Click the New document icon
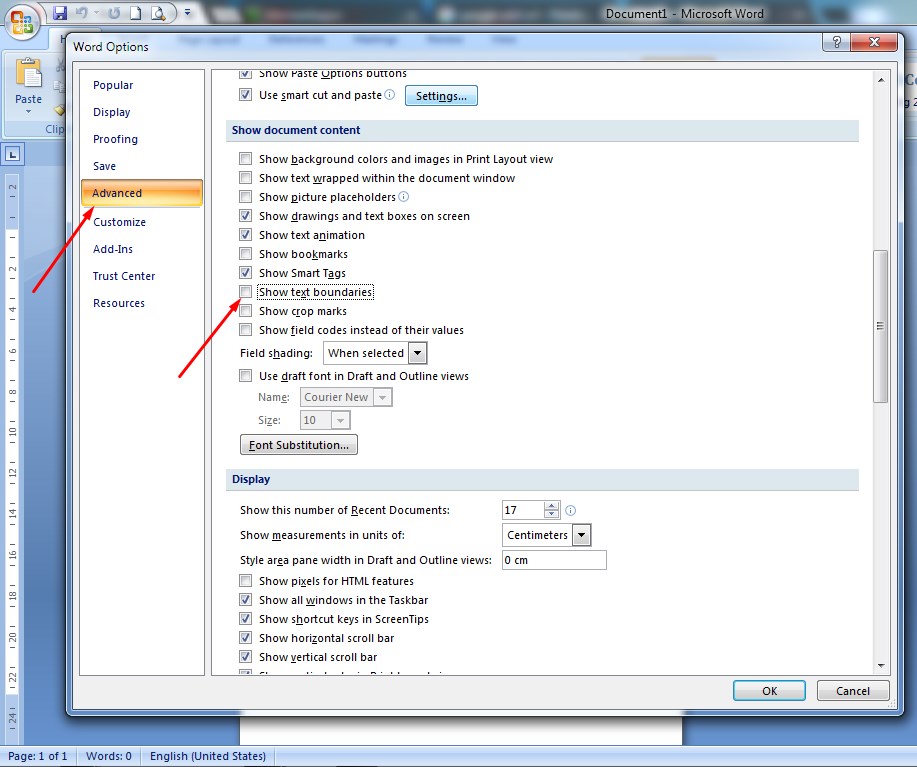The height and width of the screenshot is (767, 917). (135, 13)
